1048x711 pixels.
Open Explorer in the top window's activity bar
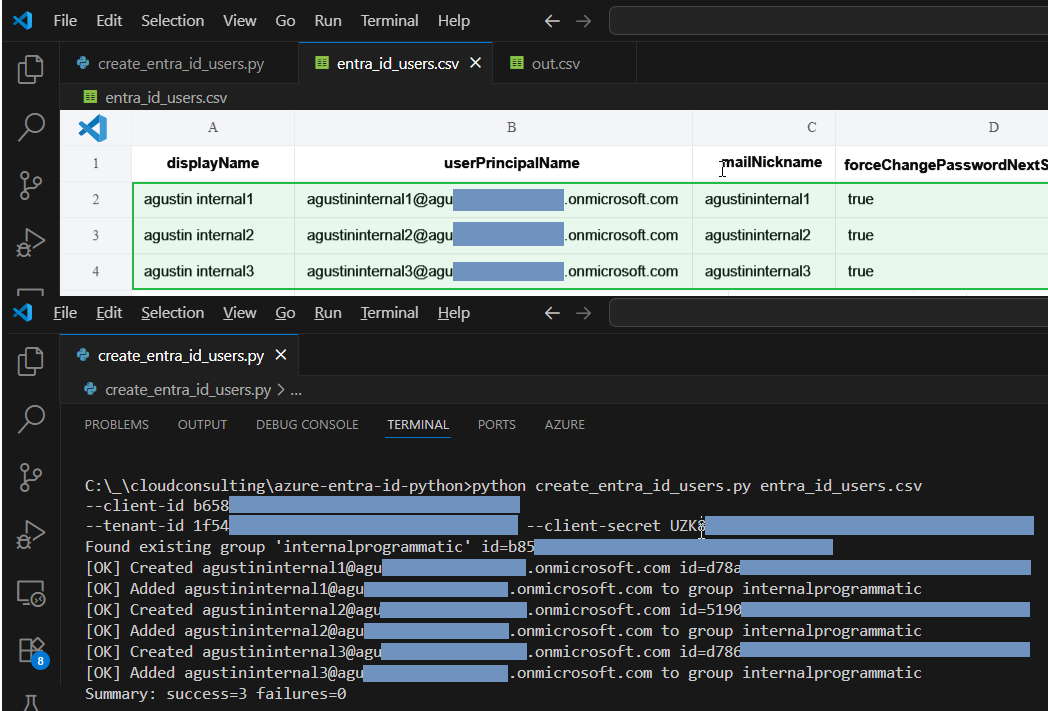click(31, 69)
